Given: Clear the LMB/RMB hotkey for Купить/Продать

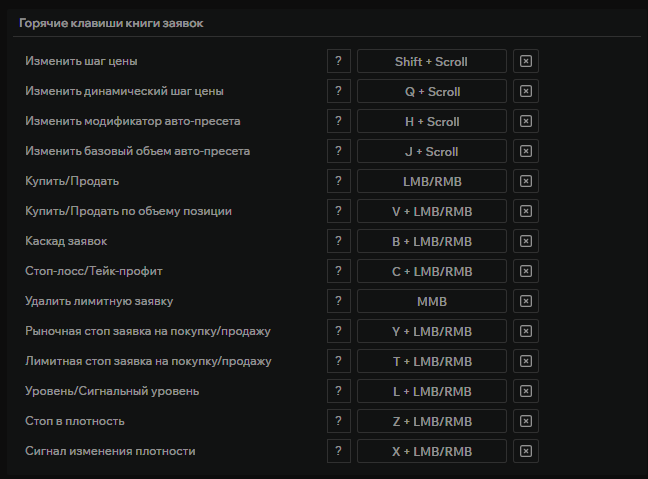Looking at the screenshot, I should pos(526,181).
